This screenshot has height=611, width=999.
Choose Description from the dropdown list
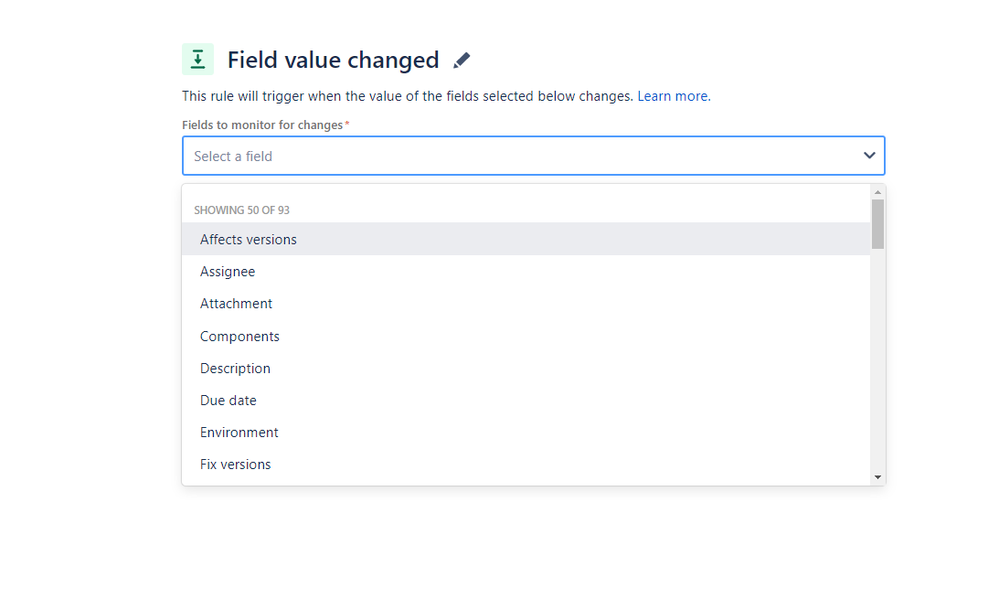(526, 368)
